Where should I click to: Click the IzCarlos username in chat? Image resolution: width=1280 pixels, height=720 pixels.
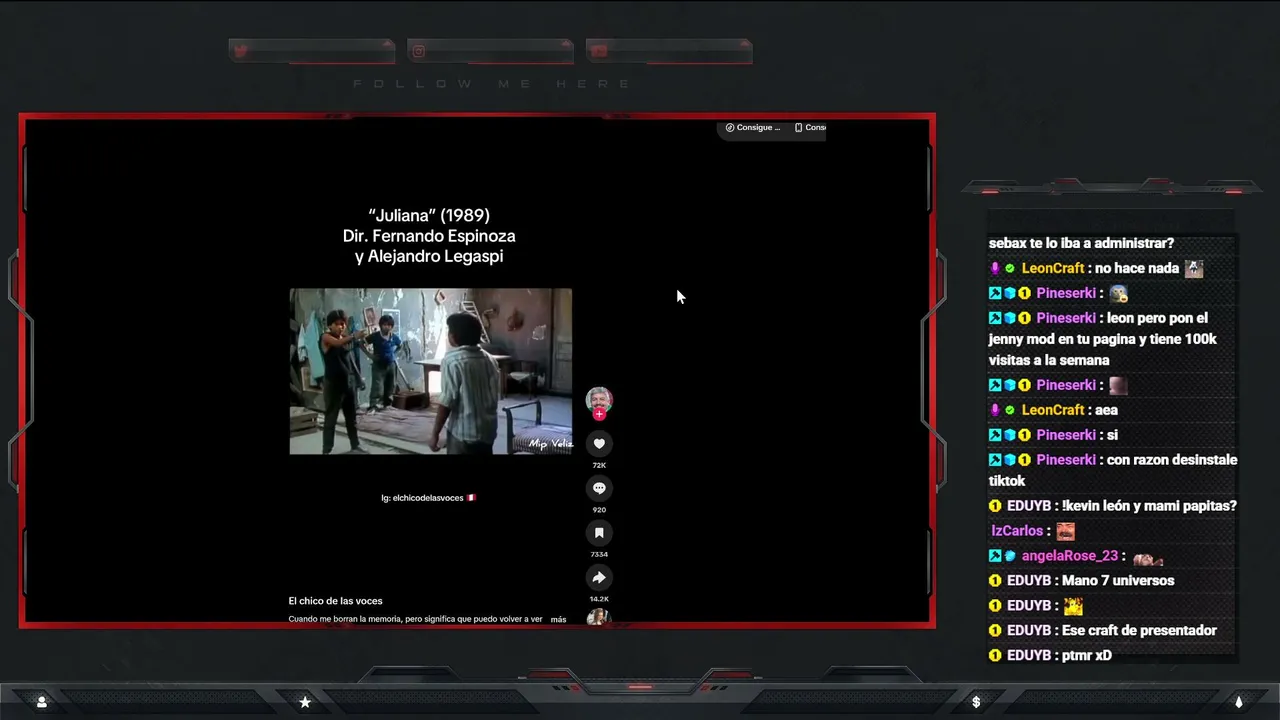coord(1017,531)
